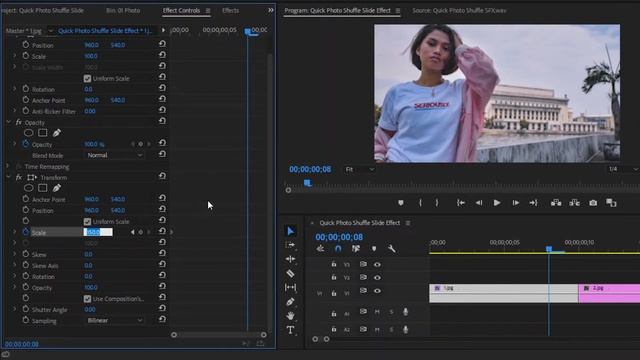Screen dimensions: 640x360
Task: Select the free draw bezier under Opacity
Action: pyautogui.click(x=57, y=133)
